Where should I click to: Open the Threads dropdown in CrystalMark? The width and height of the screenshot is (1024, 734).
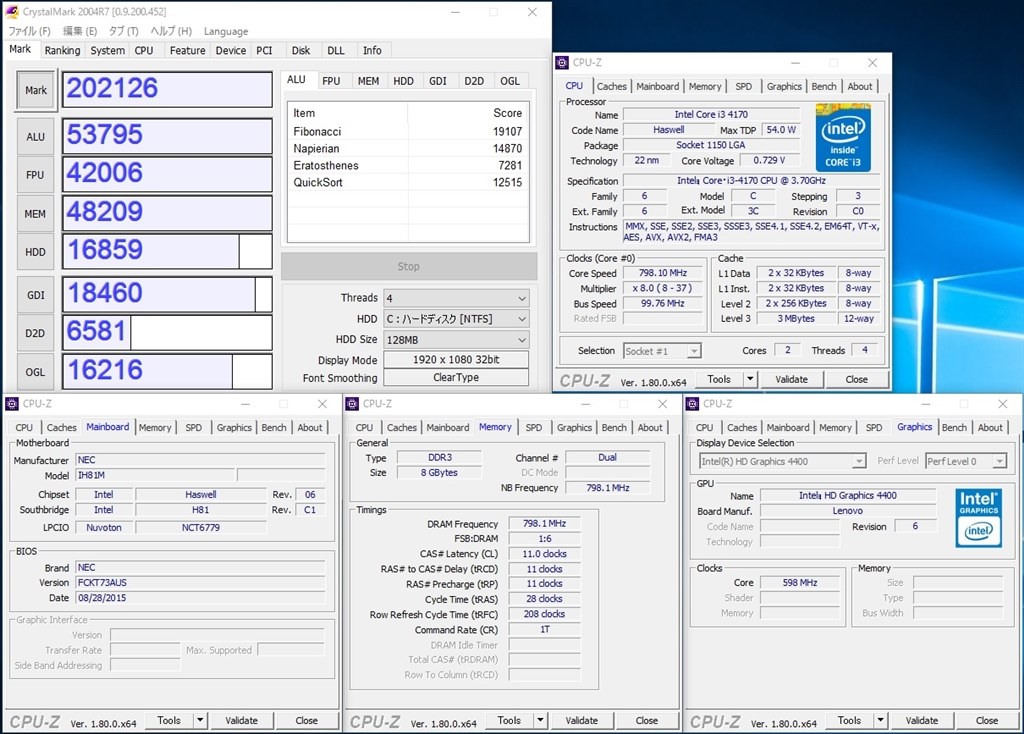456,298
